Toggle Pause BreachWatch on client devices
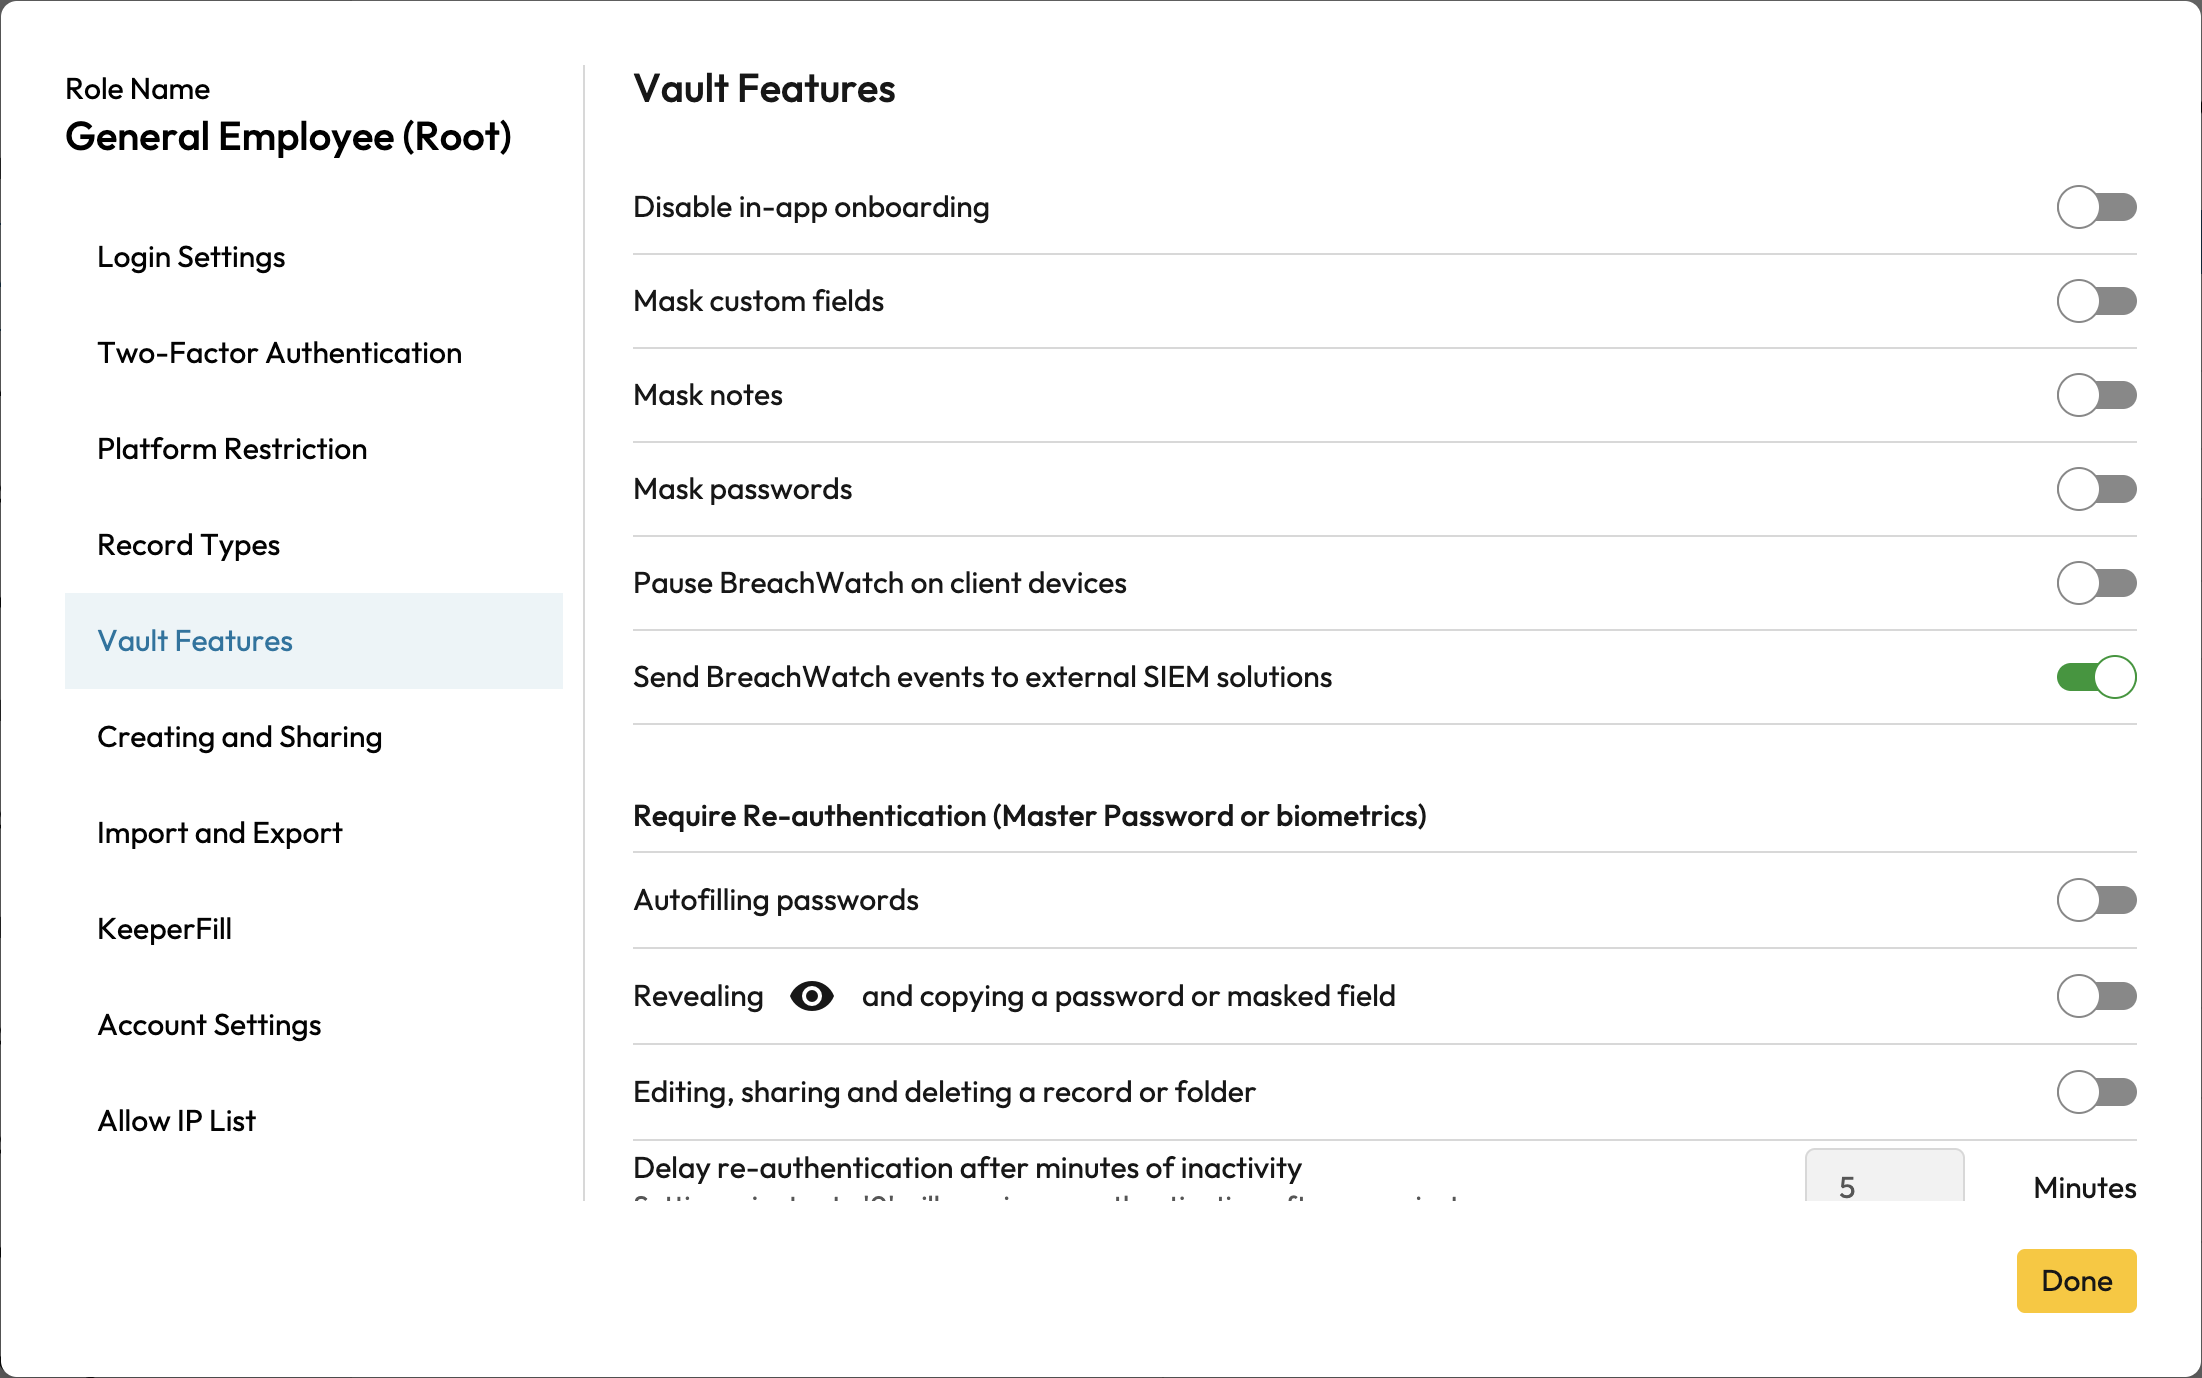The image size is (2202, 1378). click(x=2096, y=583)
